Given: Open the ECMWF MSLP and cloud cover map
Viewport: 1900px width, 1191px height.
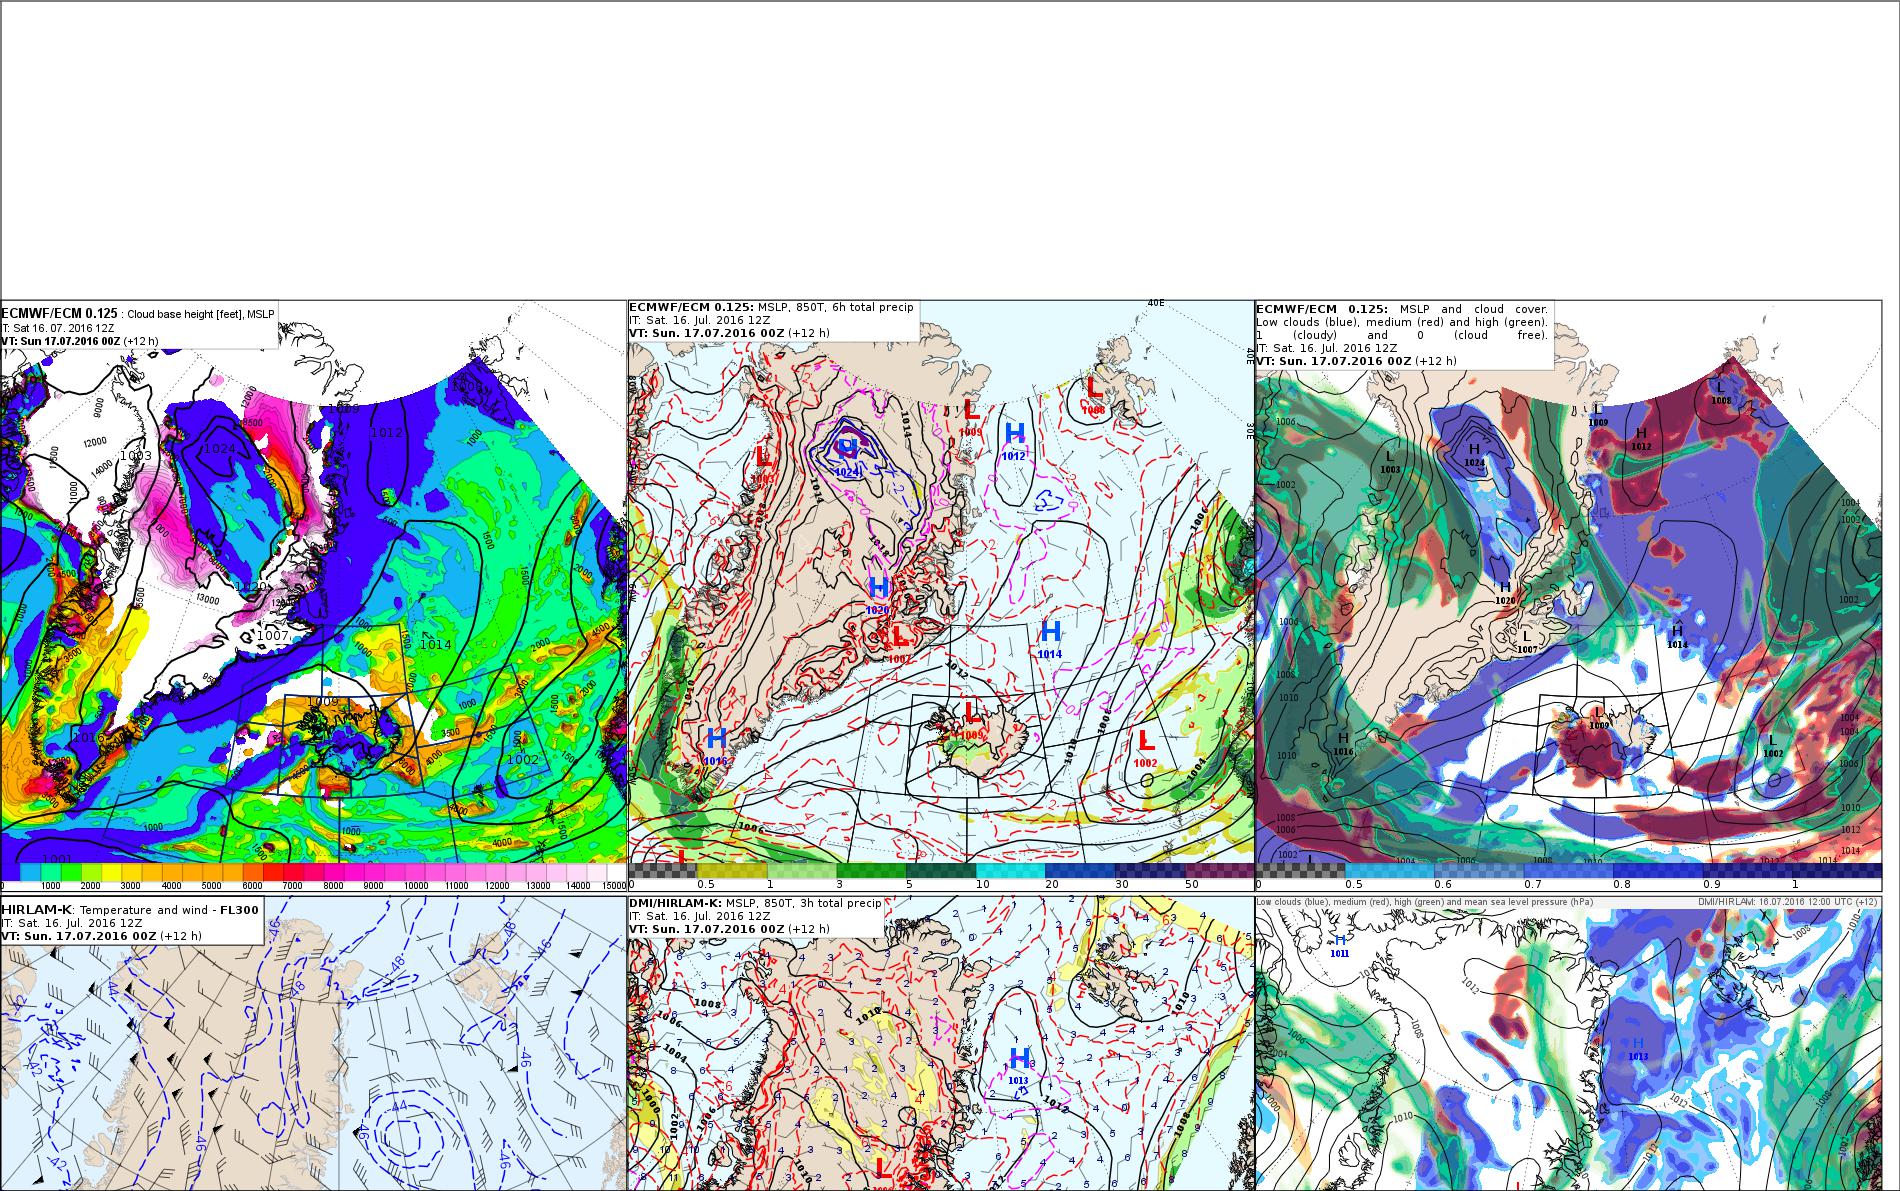Looking at the screenshot, I should coord(1568,595).
